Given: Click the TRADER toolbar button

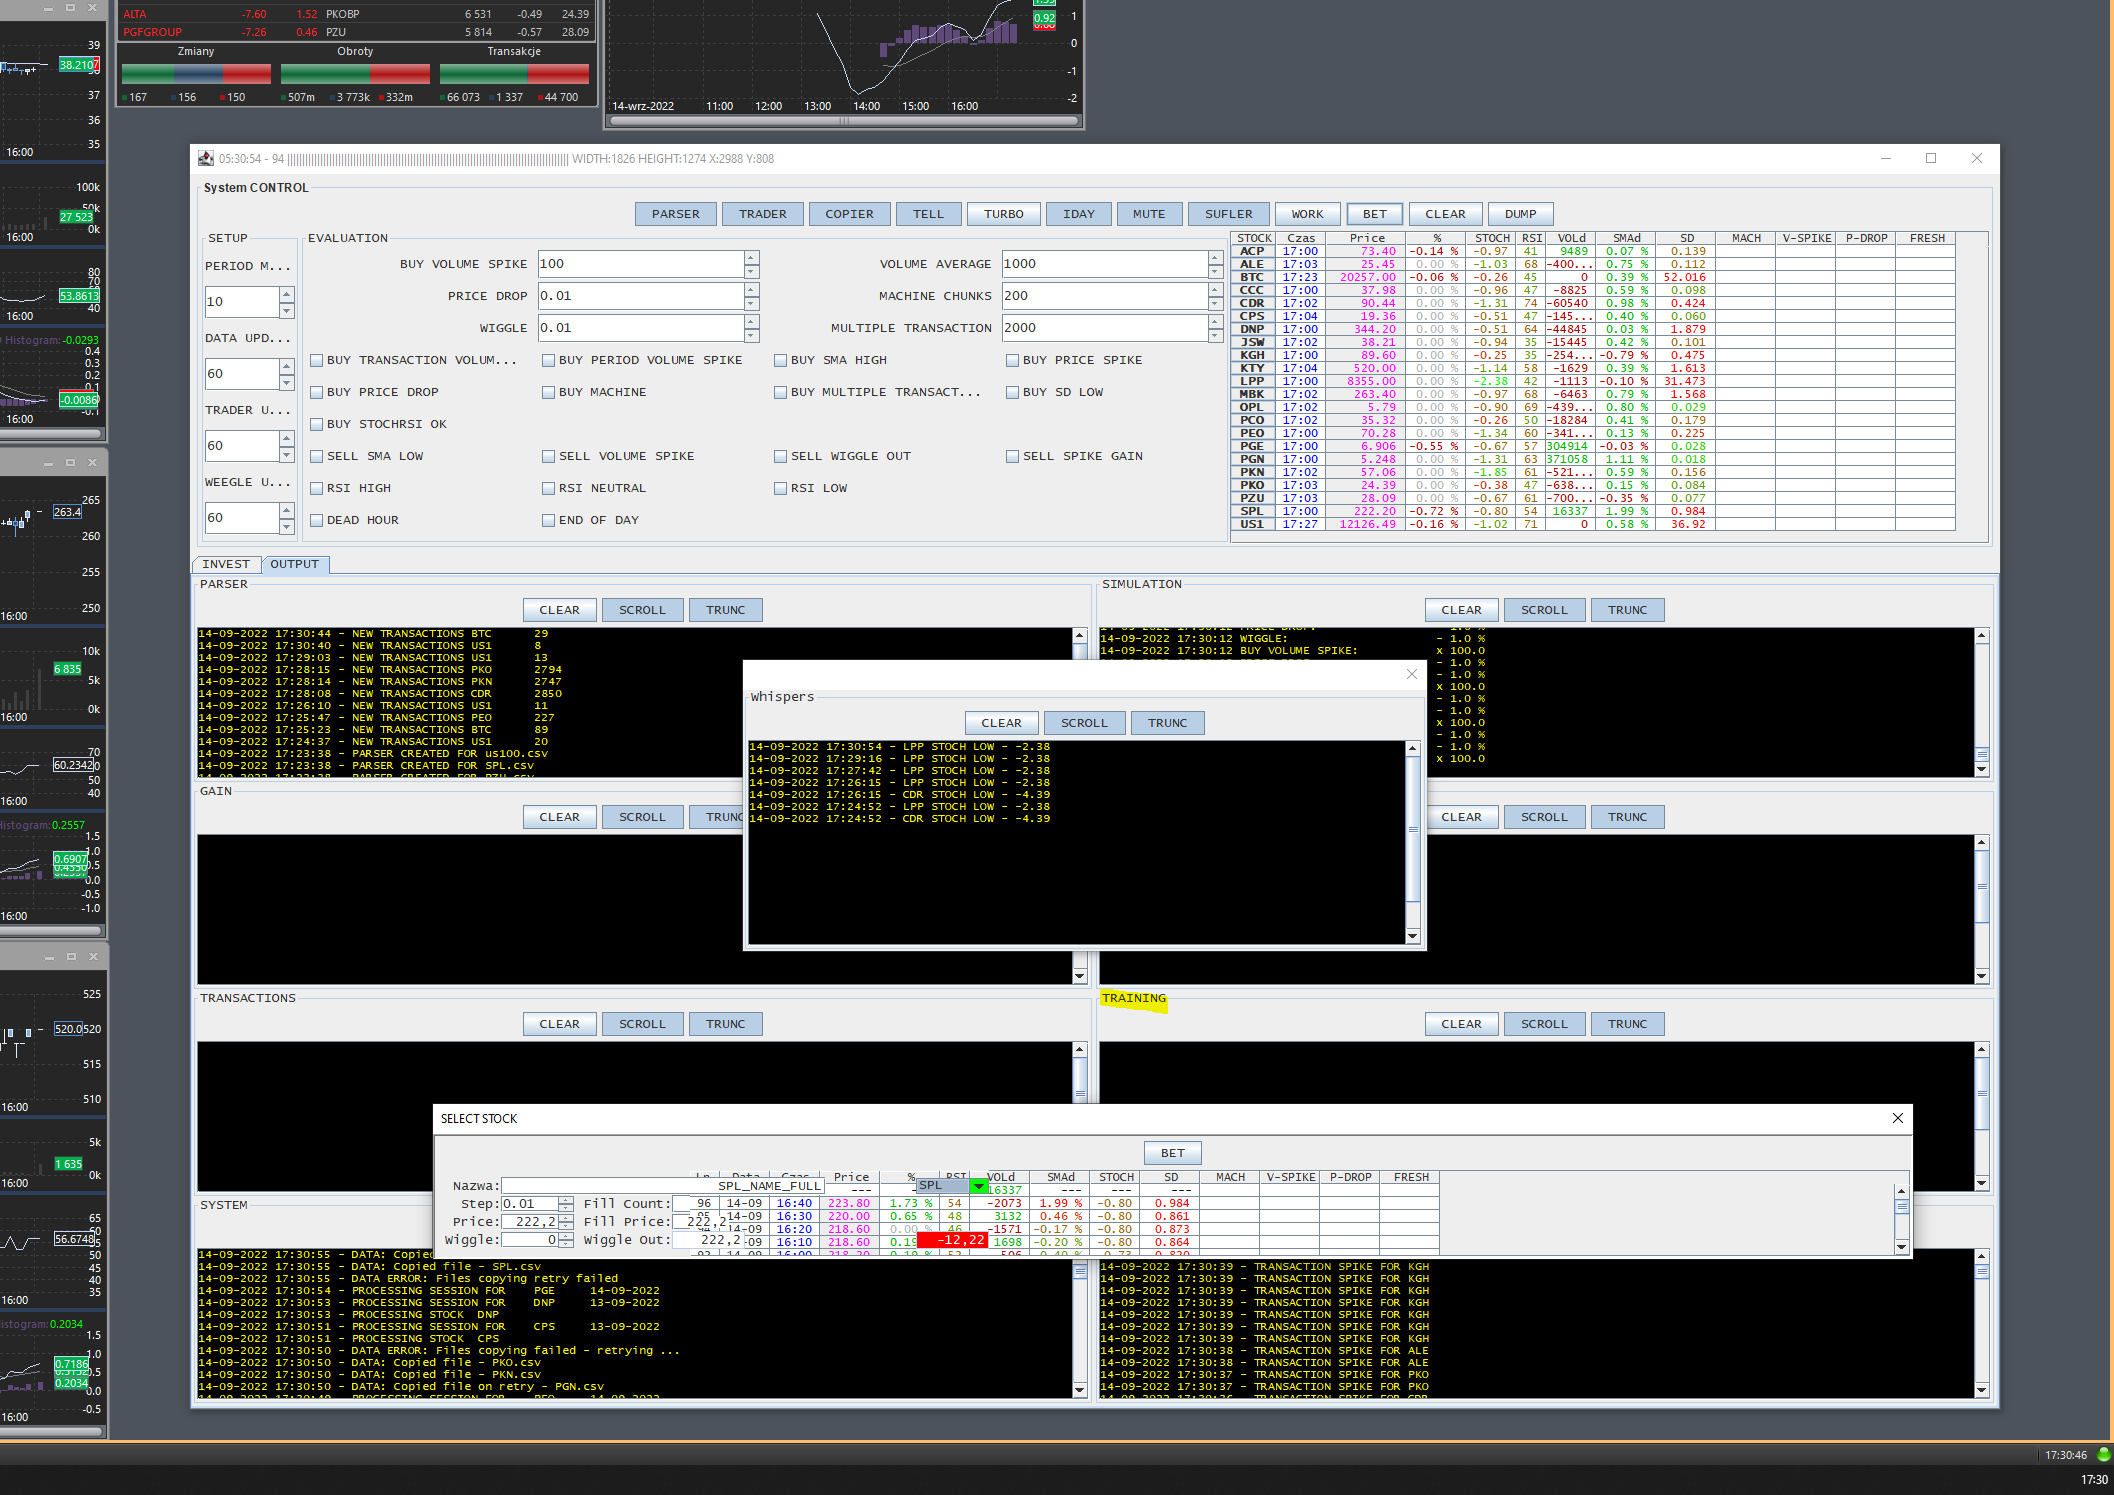Looking at the screenshot, I should [x=762, y=214].
